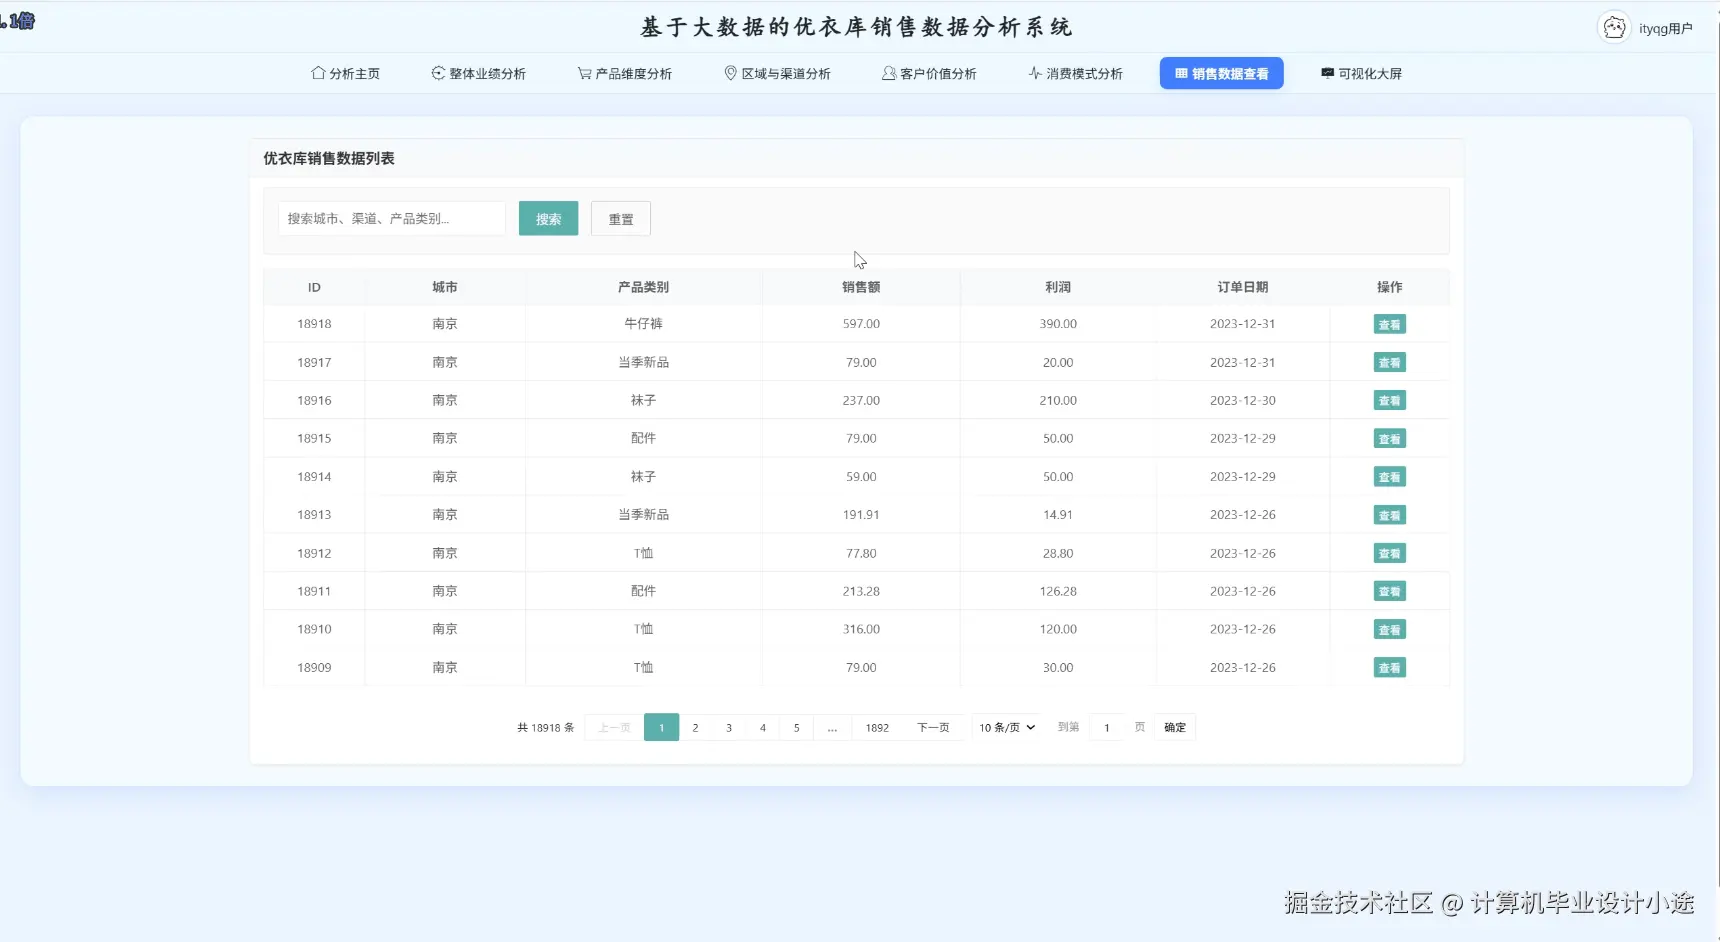Jump to page 5 in pagination
1720x942 pixels.
(797, 727)
